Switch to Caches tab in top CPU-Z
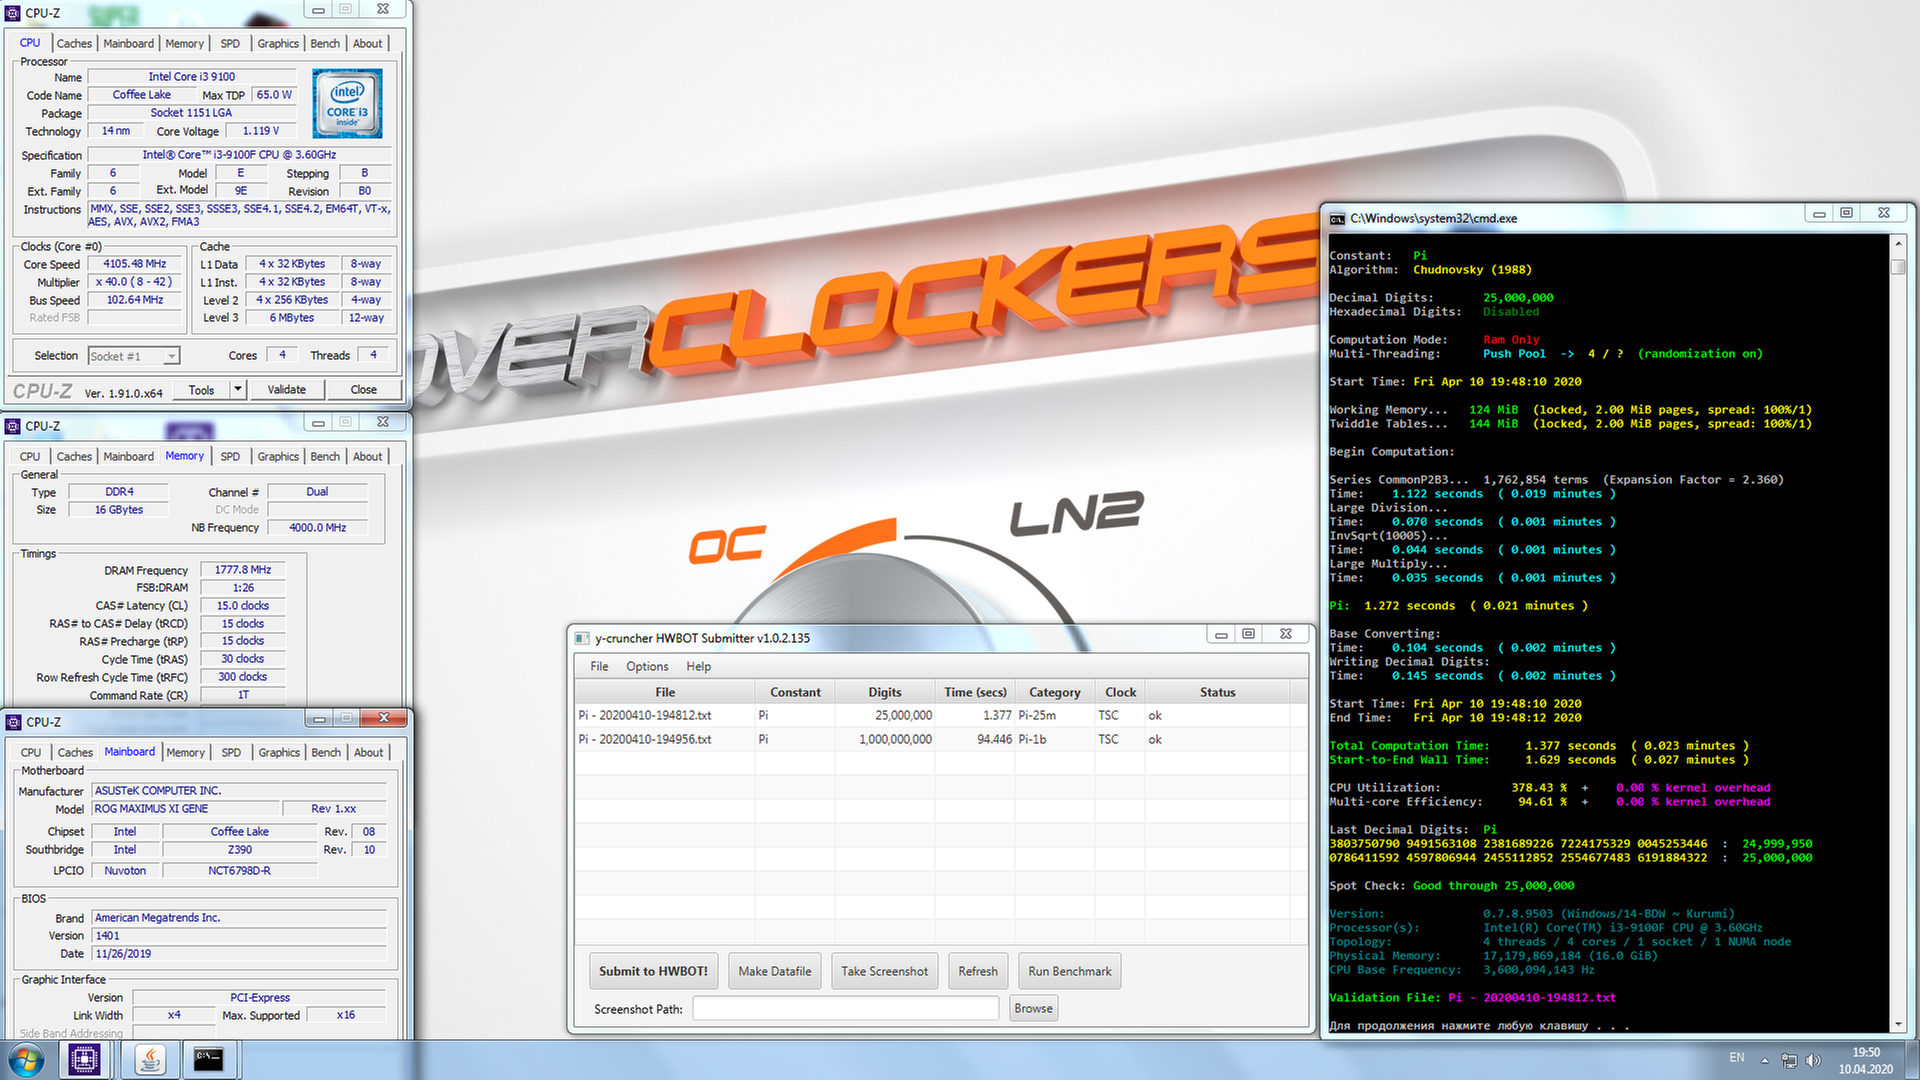 pyautogui.click(x=74, y=43)
